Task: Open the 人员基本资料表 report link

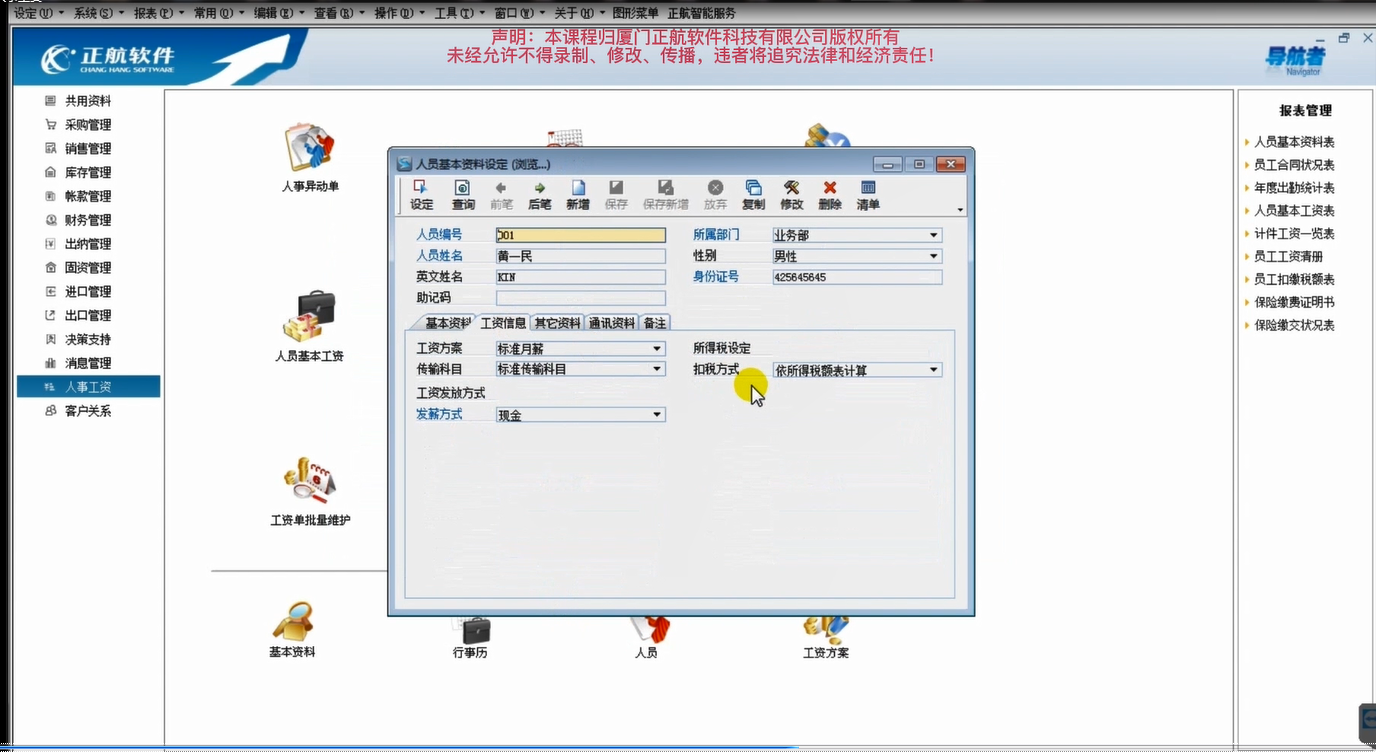Action: pyautogui.click(x=1294, y=142)
